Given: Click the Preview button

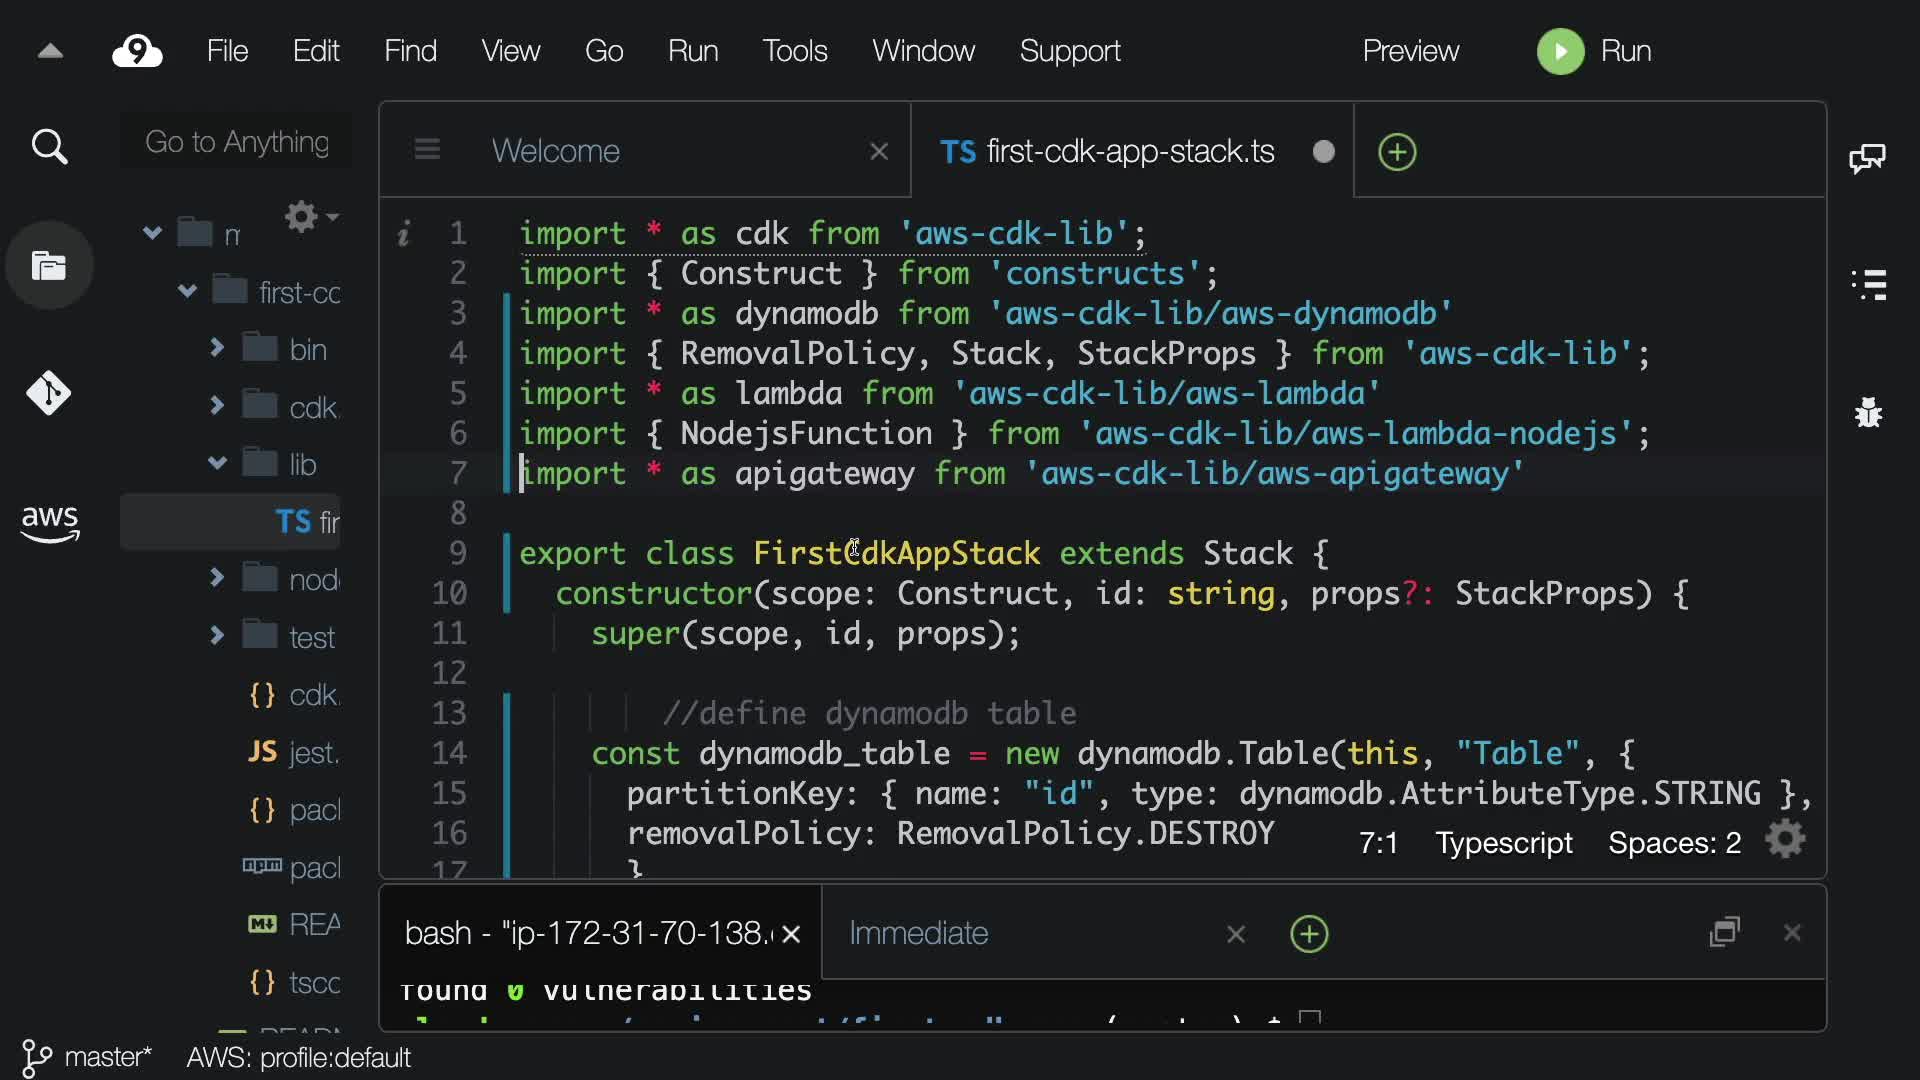Looking at the screenshot, I should pyautogui.click(x=1410, y=51).
